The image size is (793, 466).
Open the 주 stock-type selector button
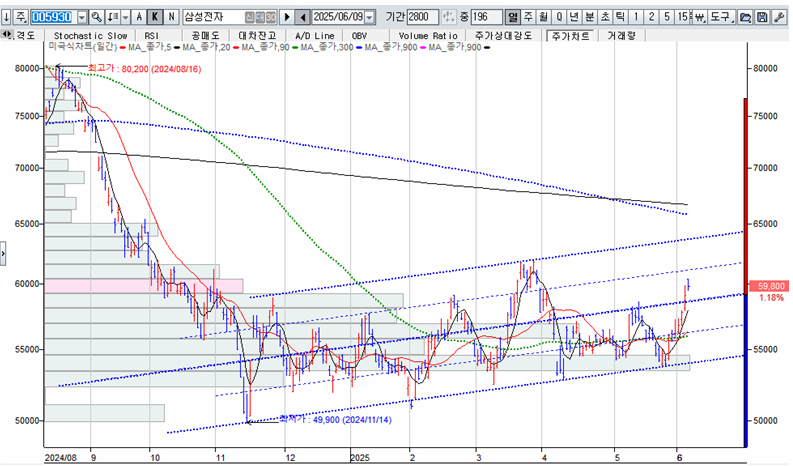tap(20, 17)
